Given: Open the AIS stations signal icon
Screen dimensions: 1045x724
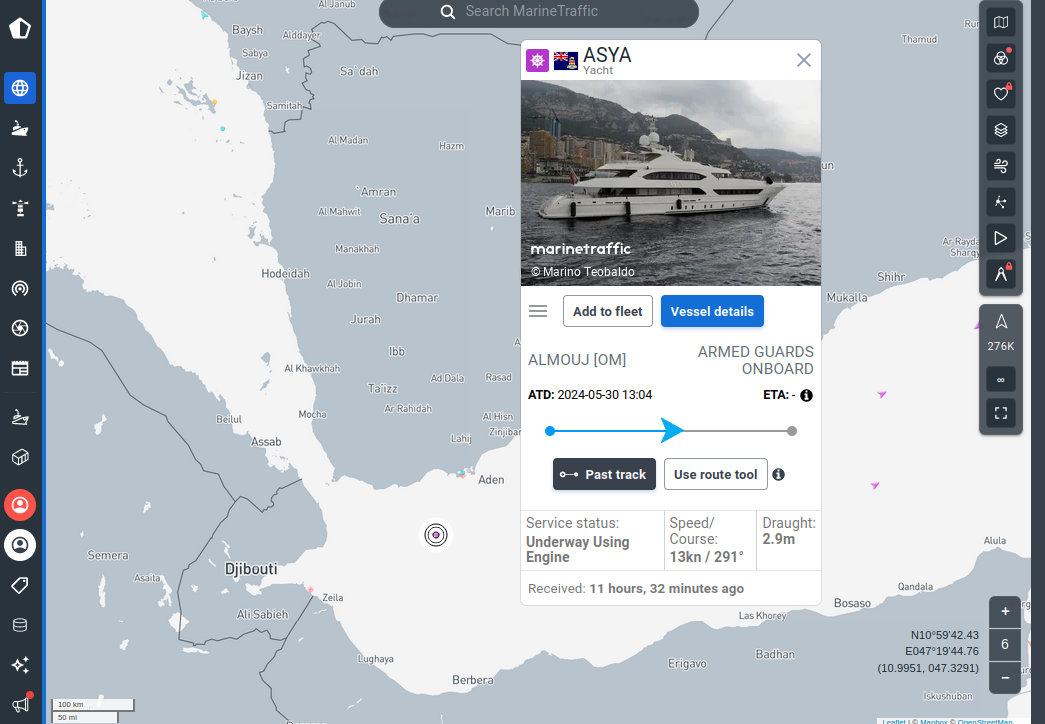Looking at the screenshot, I should coord(20,288).
